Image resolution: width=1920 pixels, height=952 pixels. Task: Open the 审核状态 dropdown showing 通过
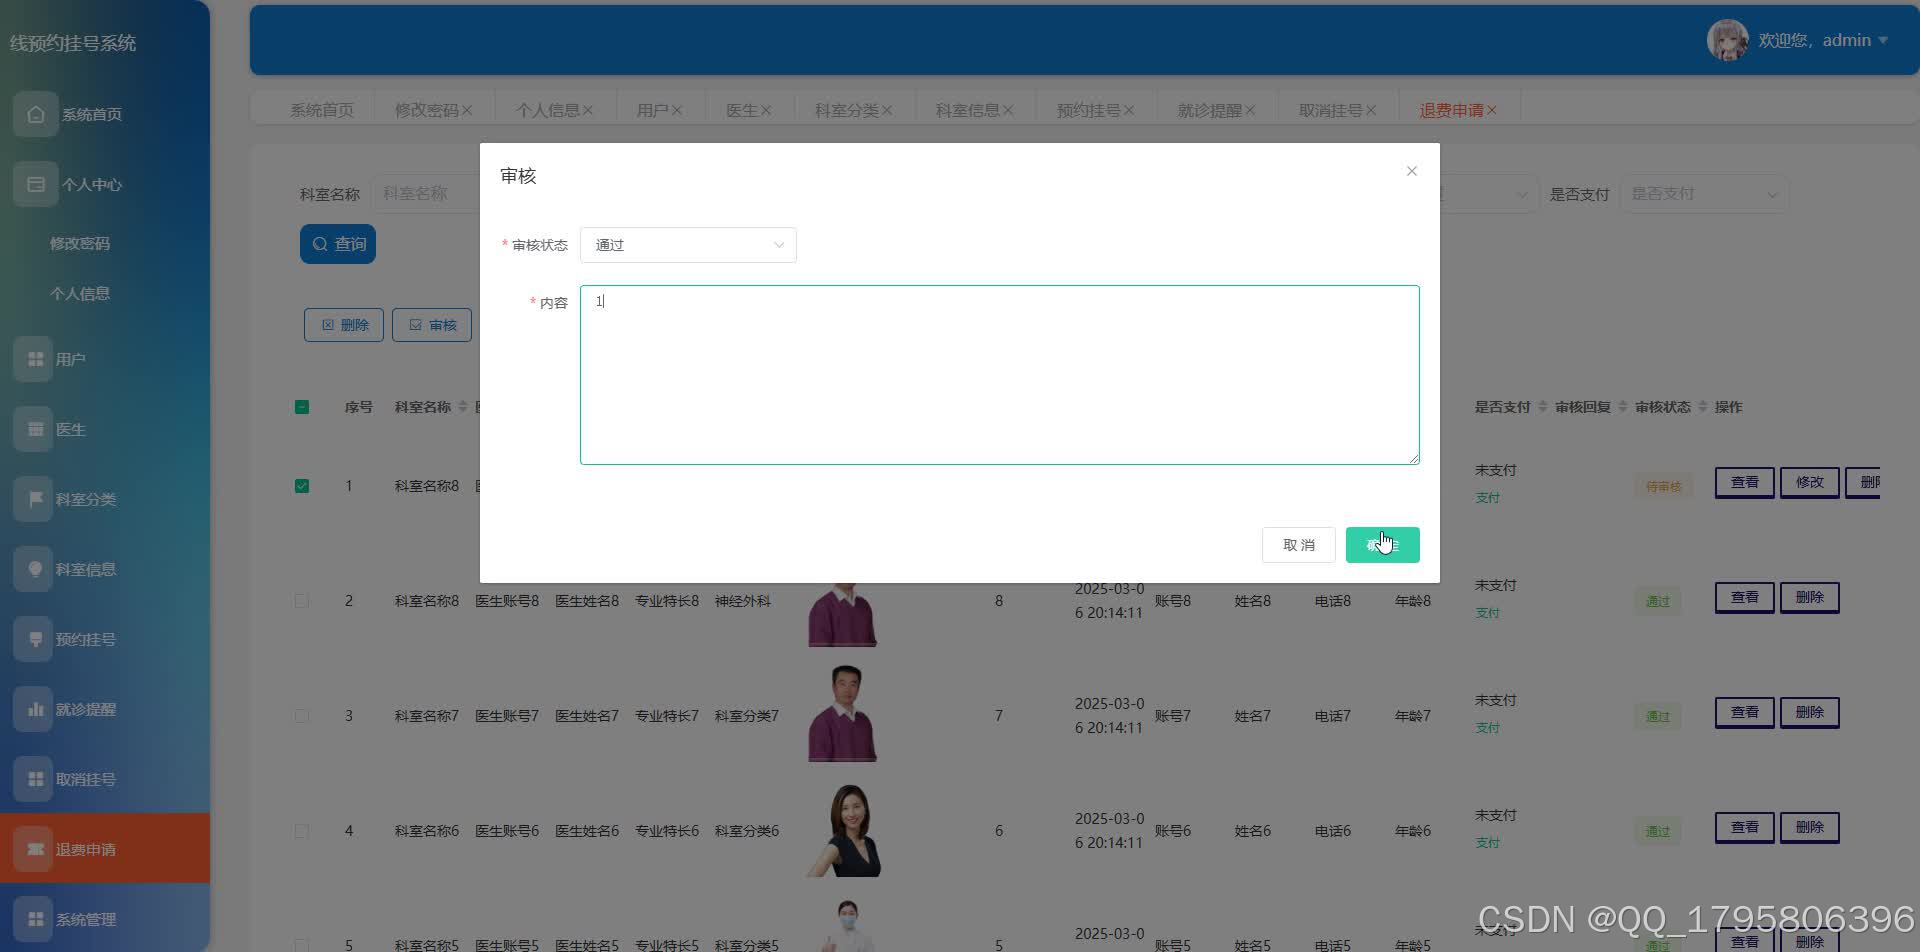pos(688,245)
